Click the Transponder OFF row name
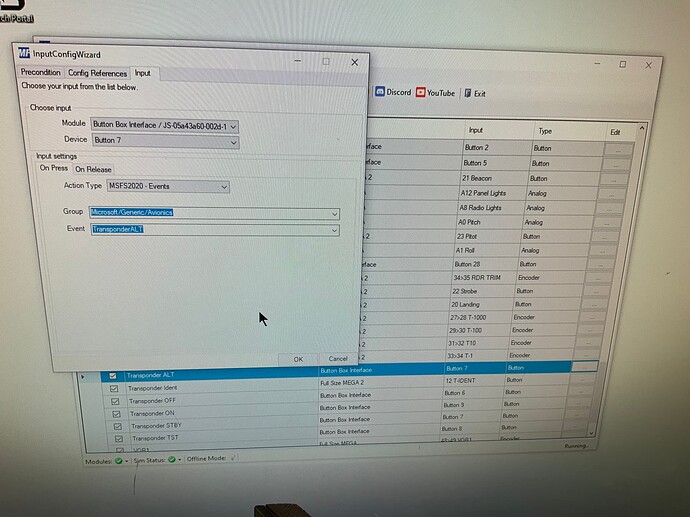This screenshot has width=690, height=517. (152, 401)
